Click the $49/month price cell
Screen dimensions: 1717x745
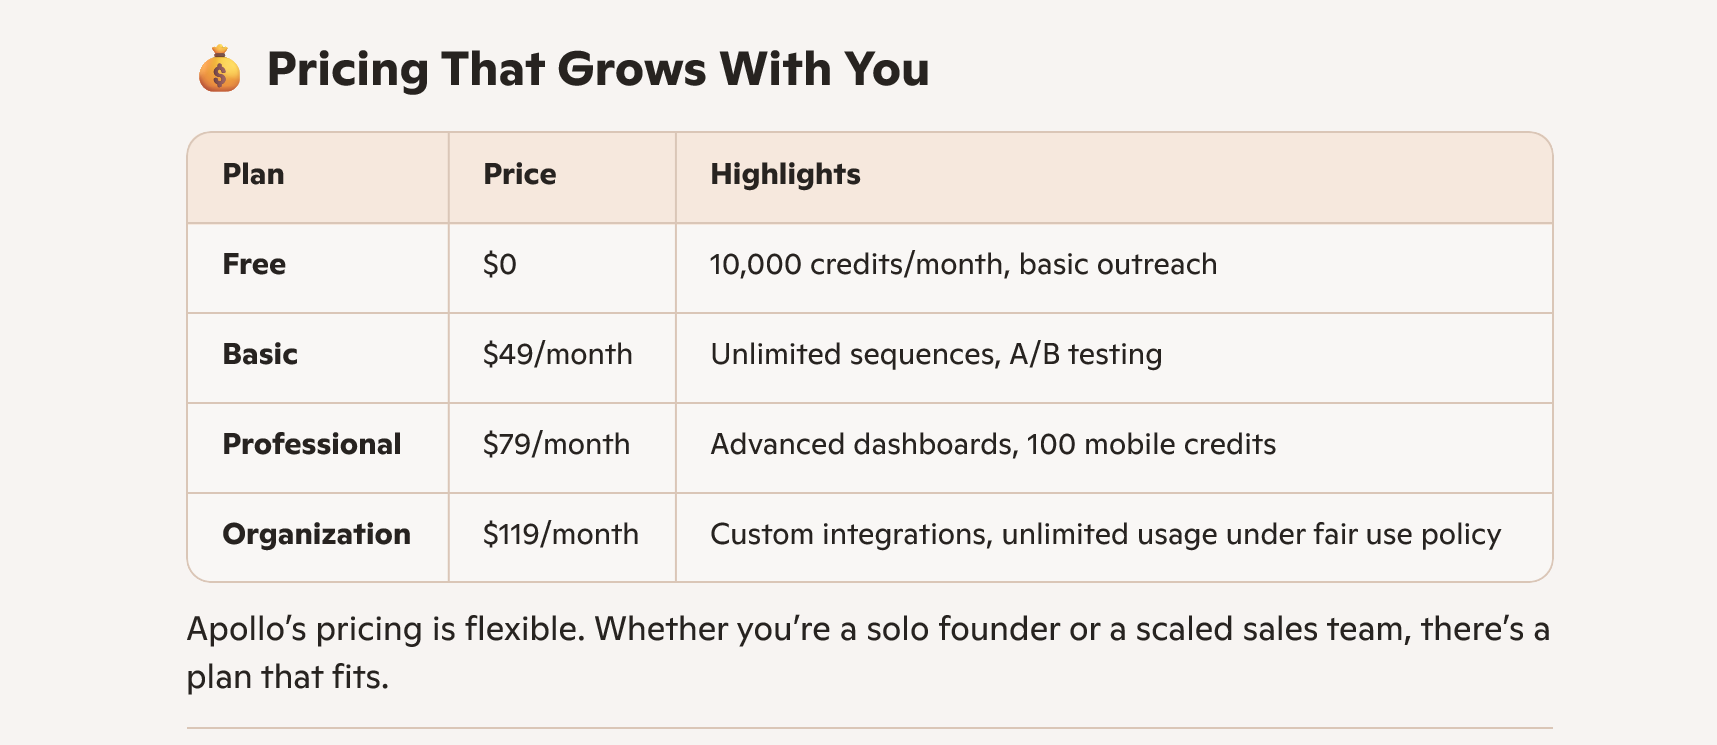[557, 355]
